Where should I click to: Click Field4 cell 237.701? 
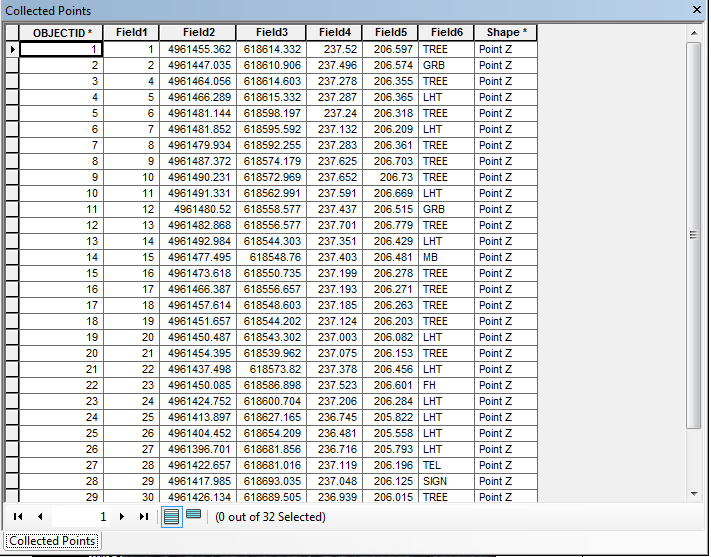[x=334, y=225]
